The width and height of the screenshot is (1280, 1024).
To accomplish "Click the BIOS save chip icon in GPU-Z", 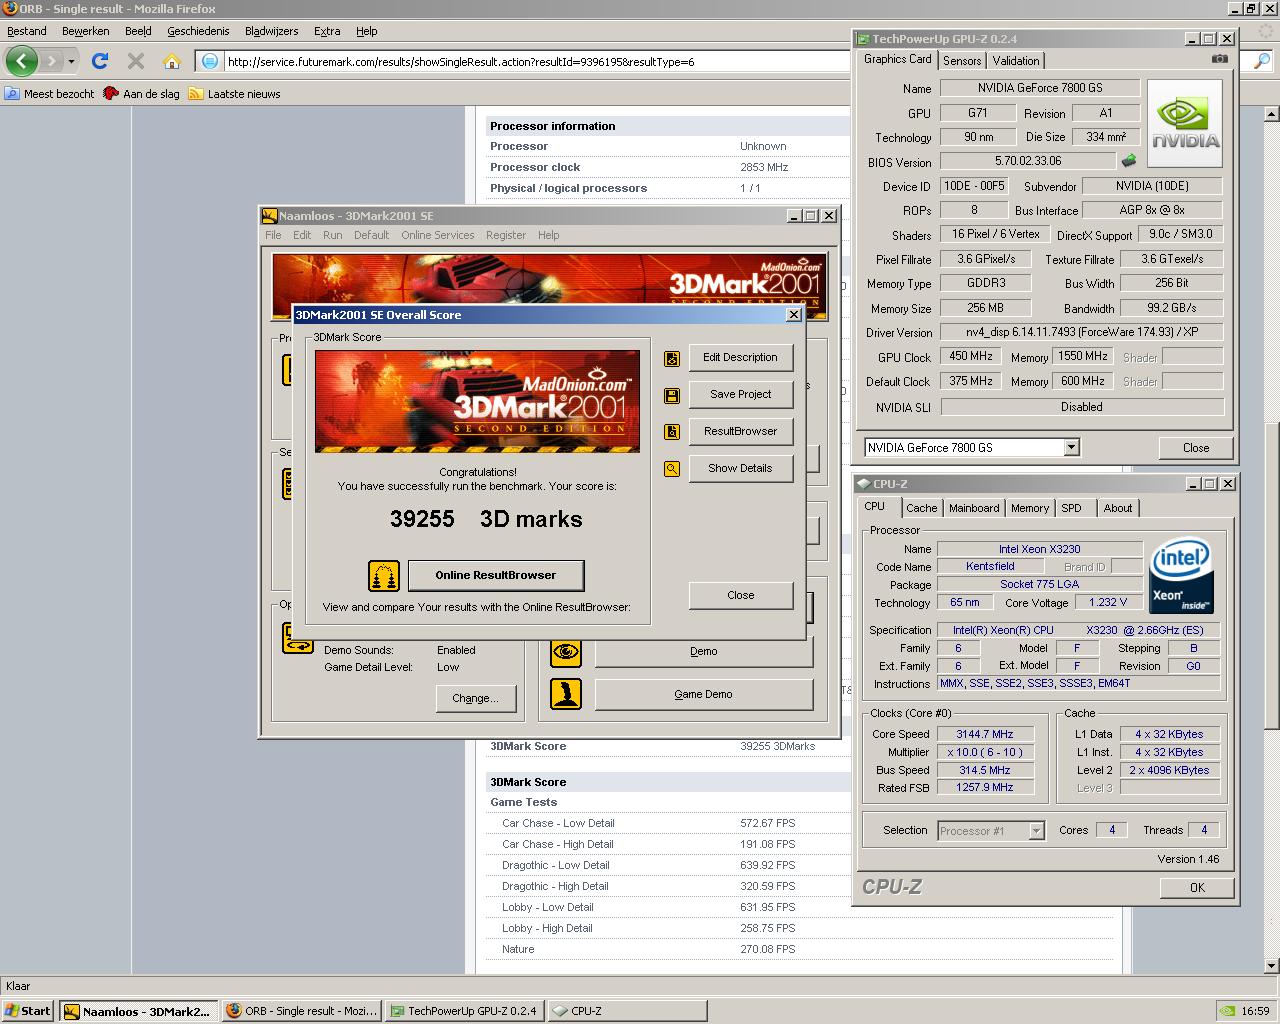I will pyautogui.click(x=1128, y=160).
